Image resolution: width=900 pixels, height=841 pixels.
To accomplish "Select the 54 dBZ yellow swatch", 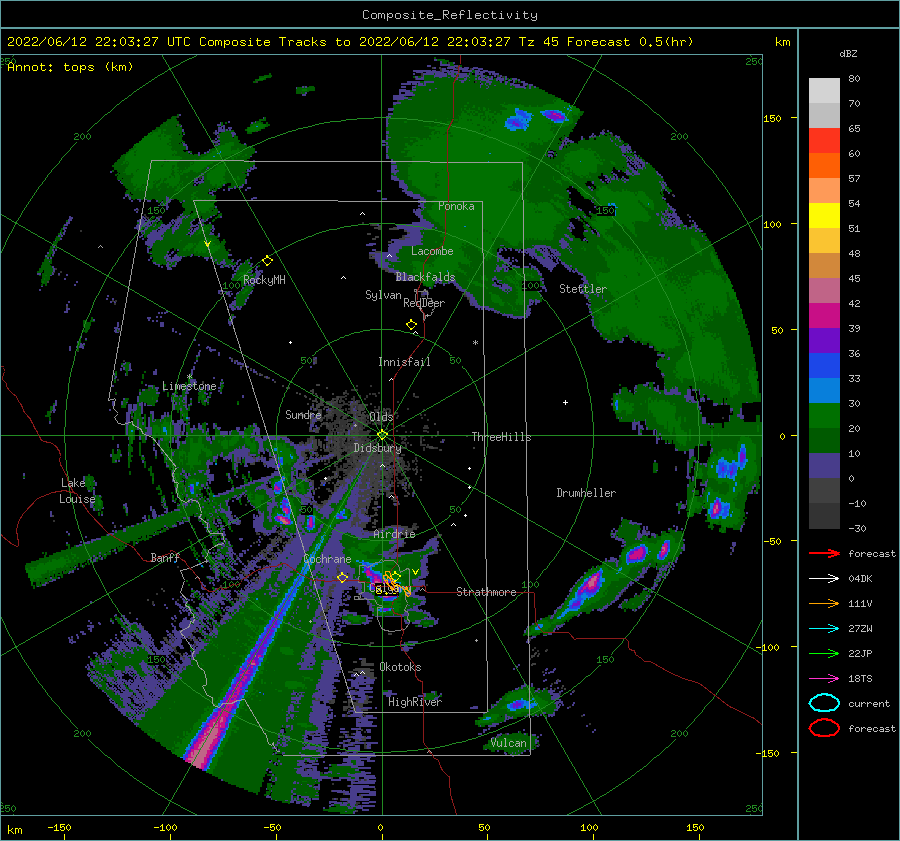I will [x=824, y=215].
